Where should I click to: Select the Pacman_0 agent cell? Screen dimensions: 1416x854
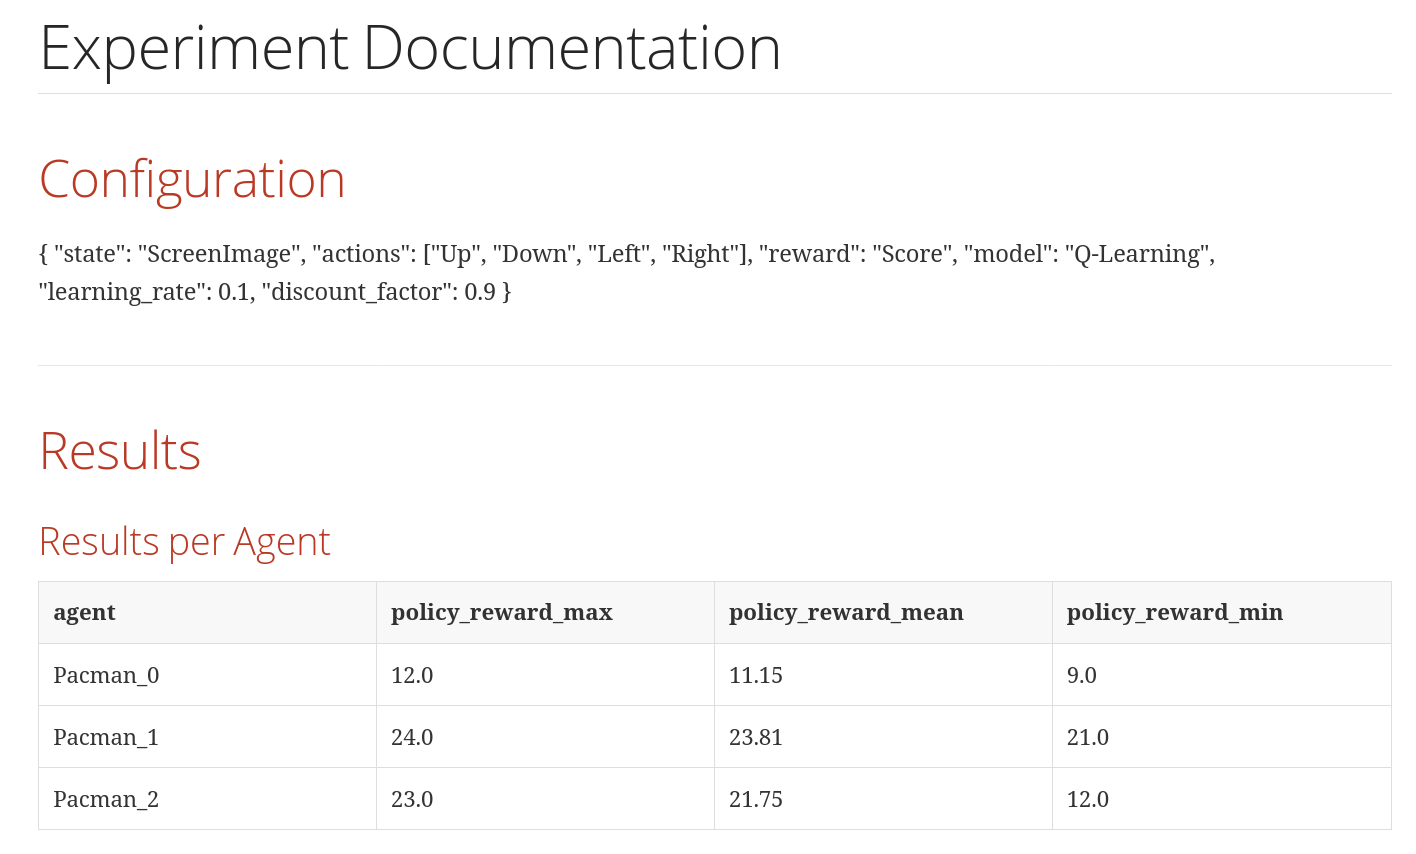coord(106,675)
